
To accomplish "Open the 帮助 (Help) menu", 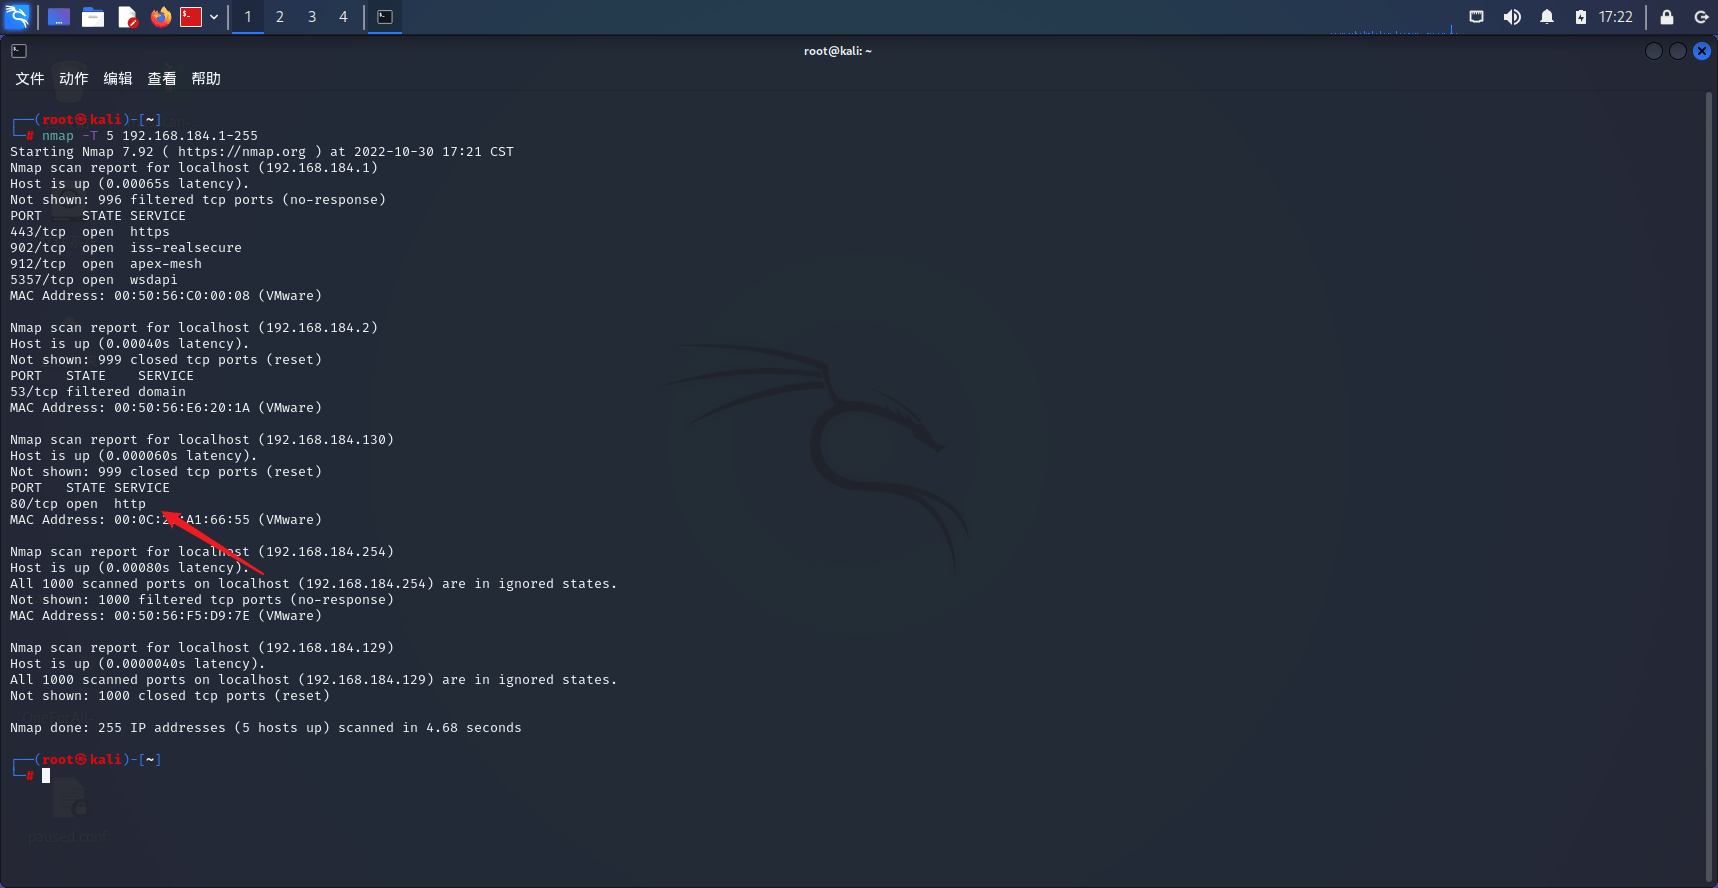I will (205, 79).
